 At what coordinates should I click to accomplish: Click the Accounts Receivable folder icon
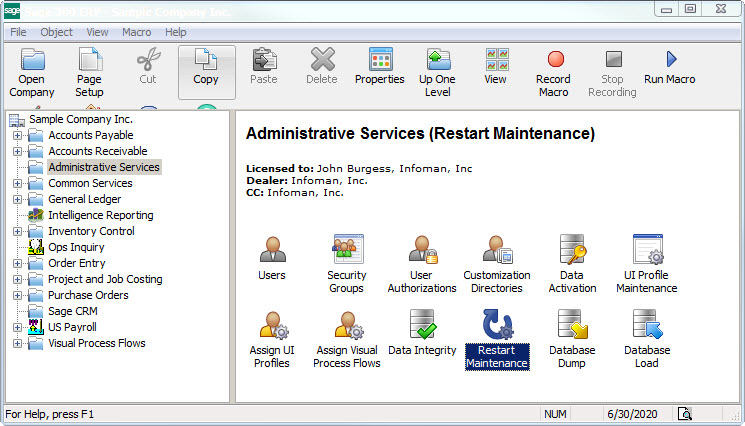(x=36, y=151)
